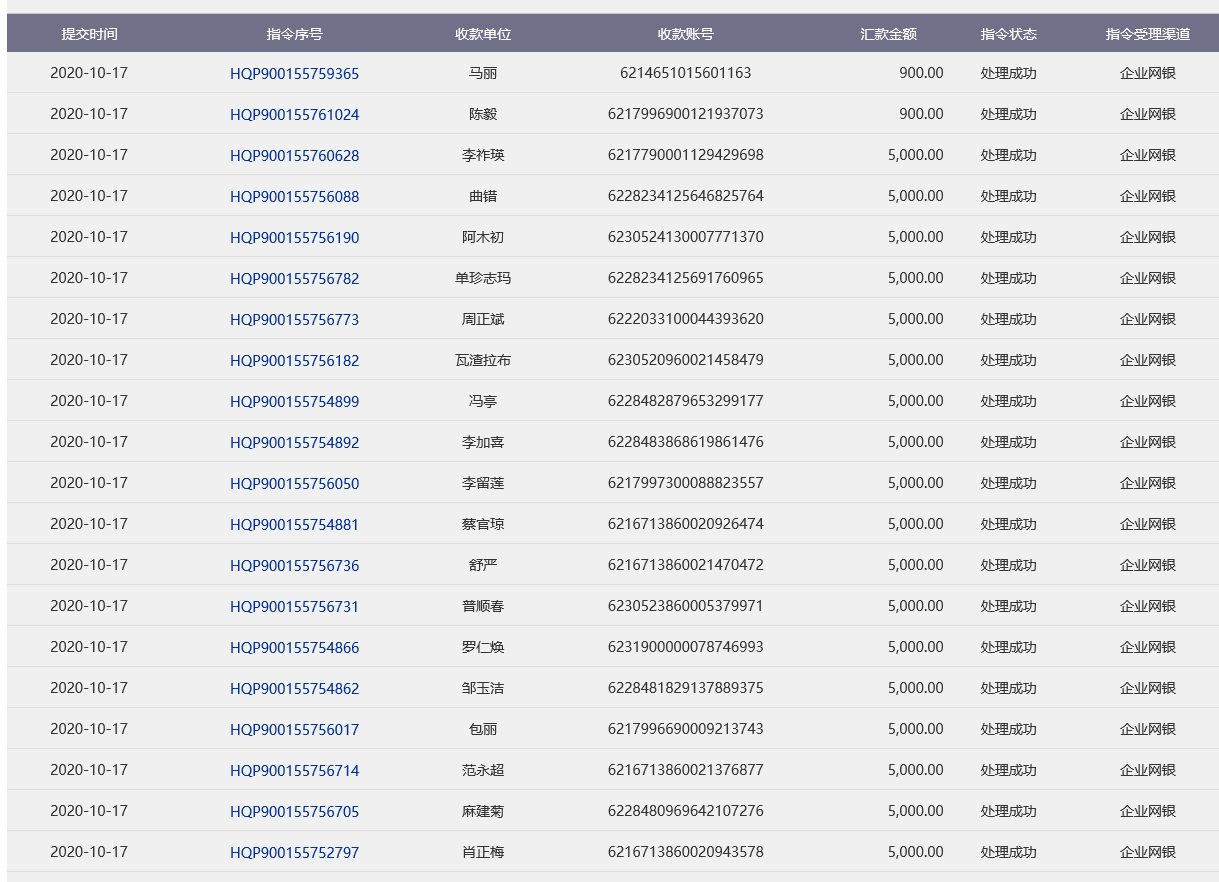This screenshot has width=1219, height=882.
Task: Click instruction number HQP900155752797
Action: [x=294, y=853]
